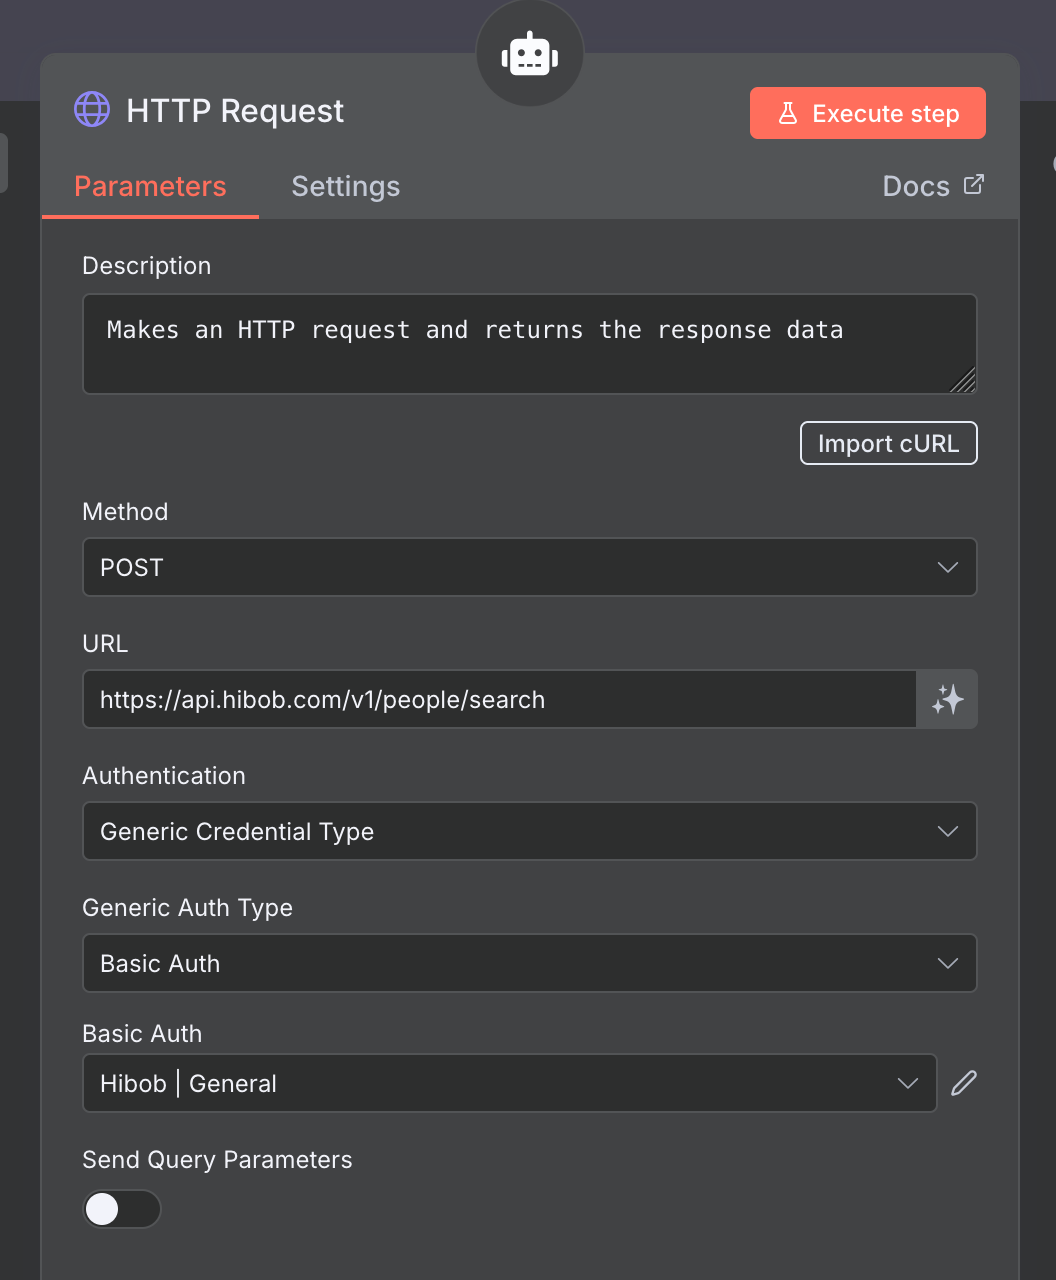Switch to the Settings tab
The image size is (1056, 1280).
345,187
